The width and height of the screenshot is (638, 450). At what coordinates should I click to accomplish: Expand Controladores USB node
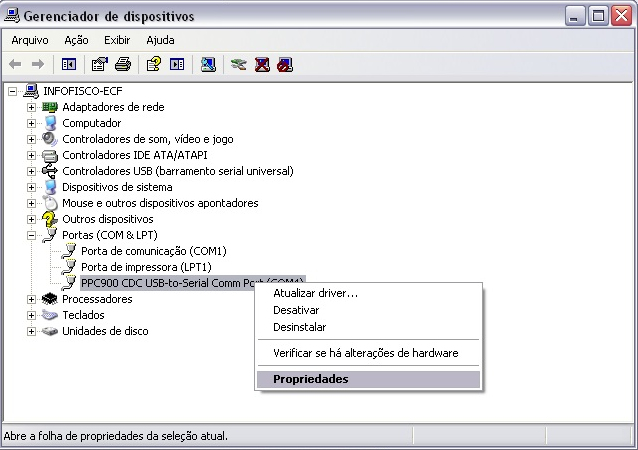point(31,171)
